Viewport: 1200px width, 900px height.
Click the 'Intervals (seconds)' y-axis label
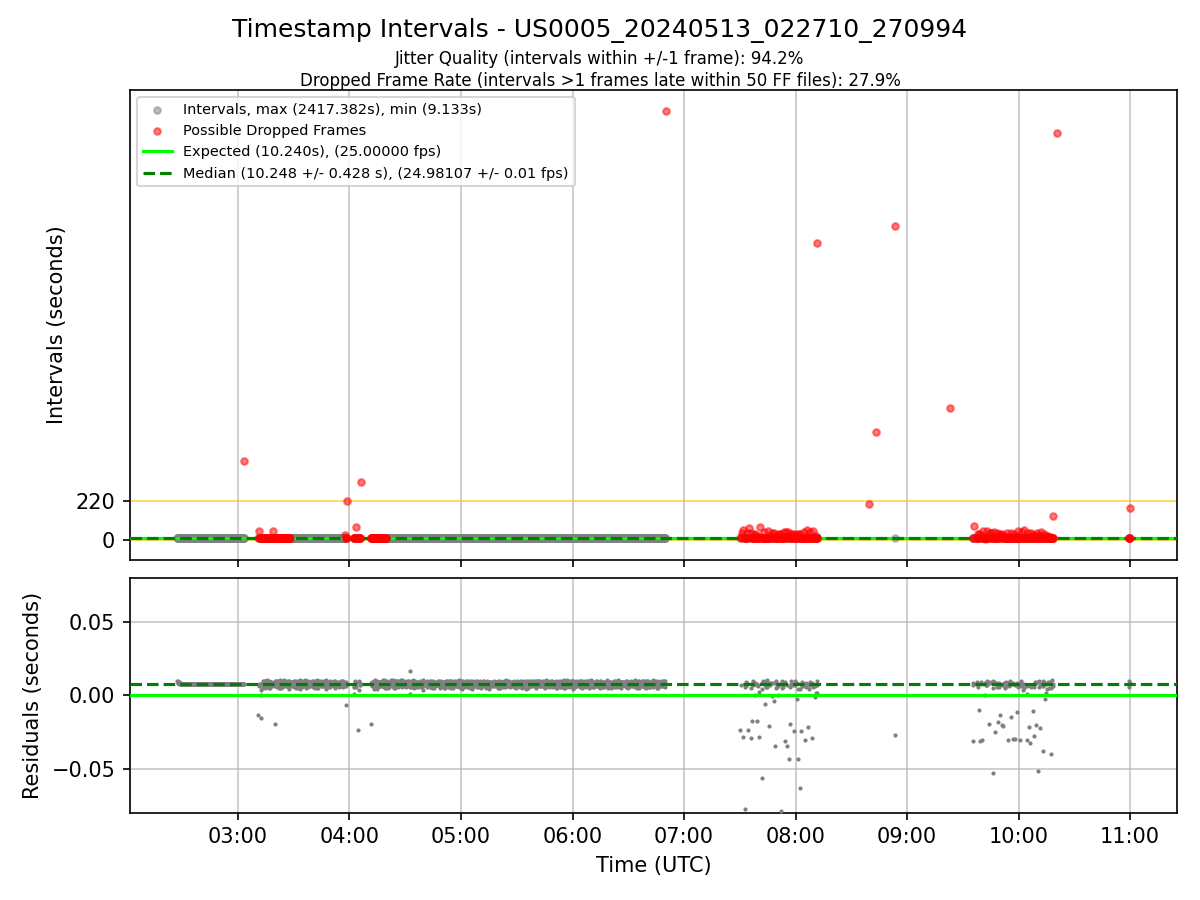click(x=56, y=325)
